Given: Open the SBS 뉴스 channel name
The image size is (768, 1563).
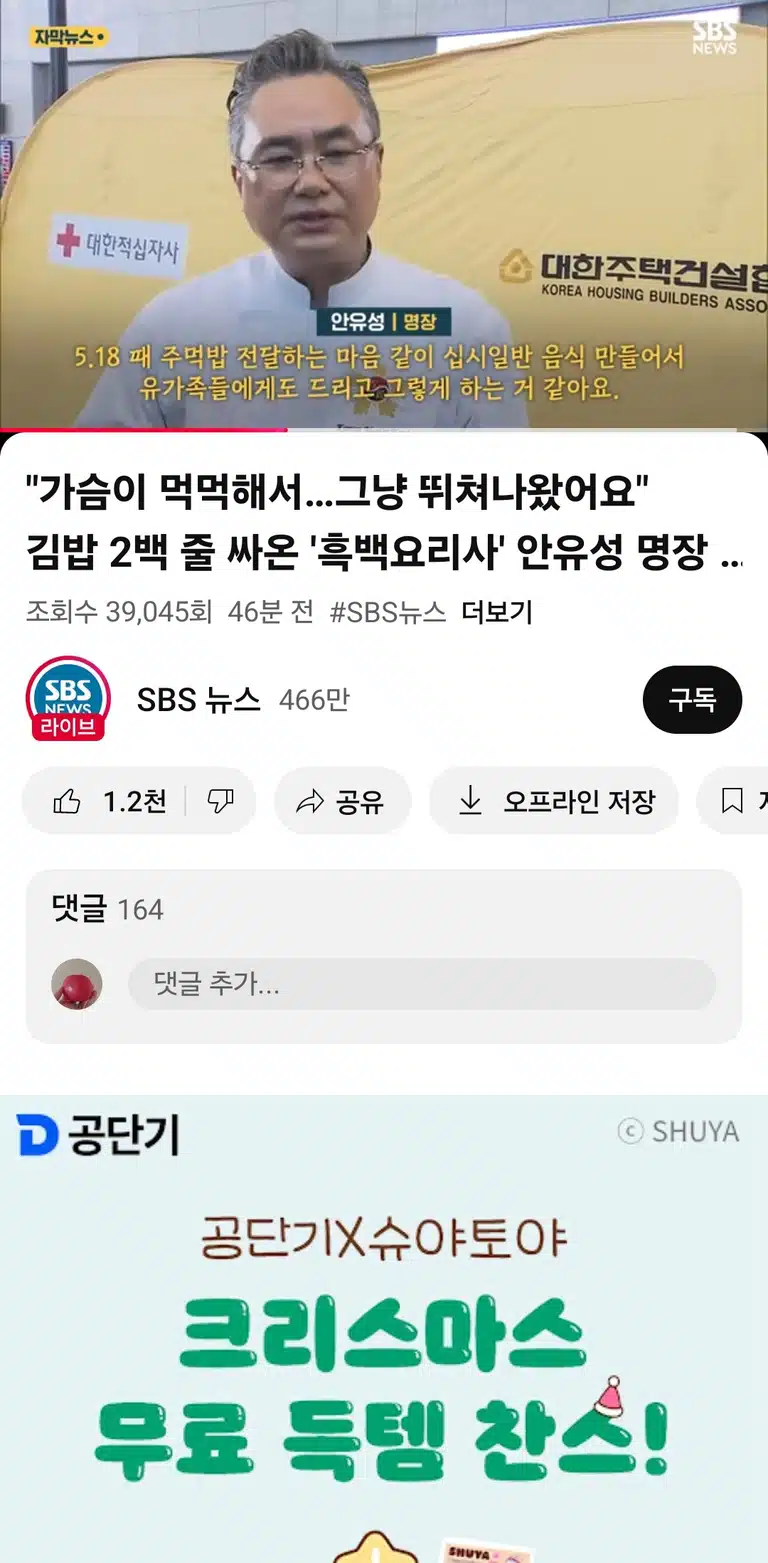Looking at the screenshot, I should 199,700.
